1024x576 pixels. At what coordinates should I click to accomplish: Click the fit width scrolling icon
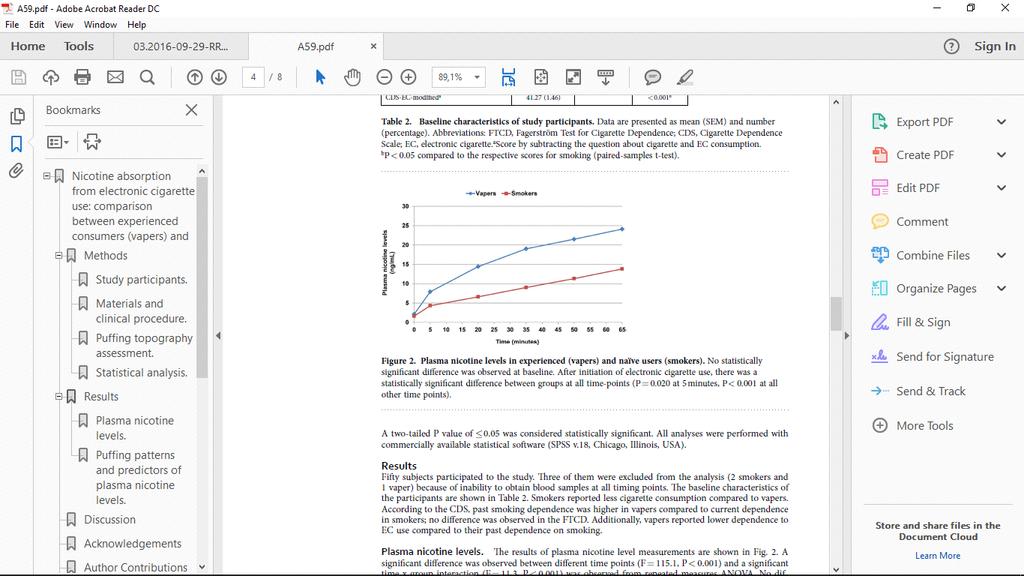click(508, 77)
